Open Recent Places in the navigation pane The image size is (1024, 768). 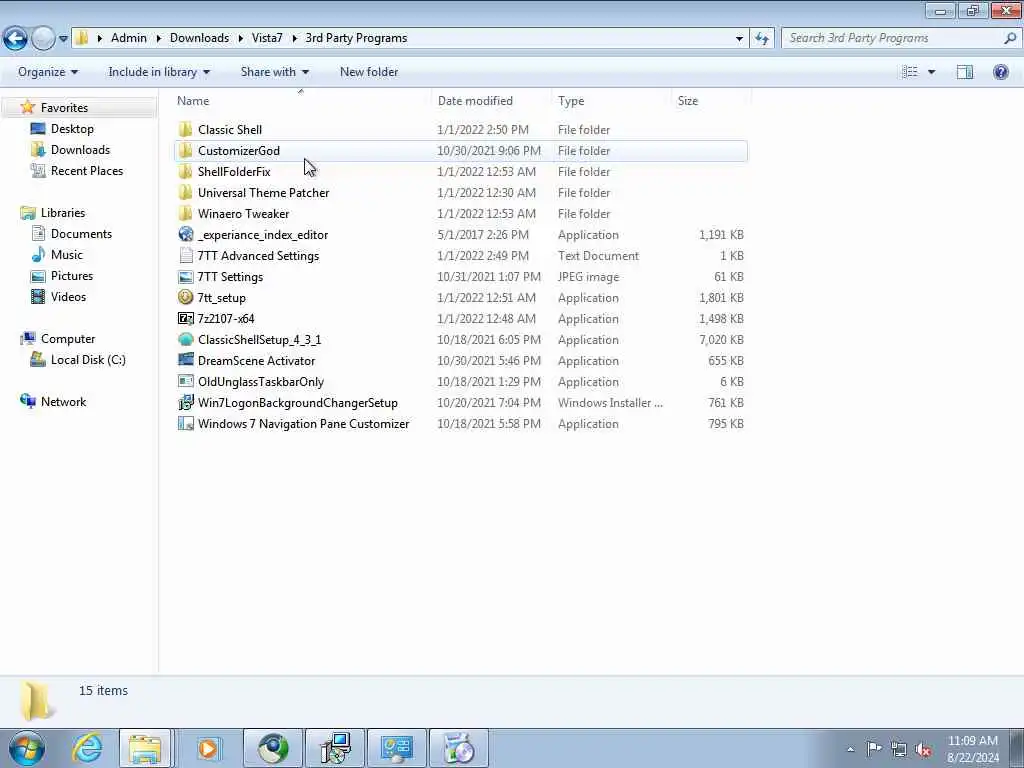coord(87,170)
